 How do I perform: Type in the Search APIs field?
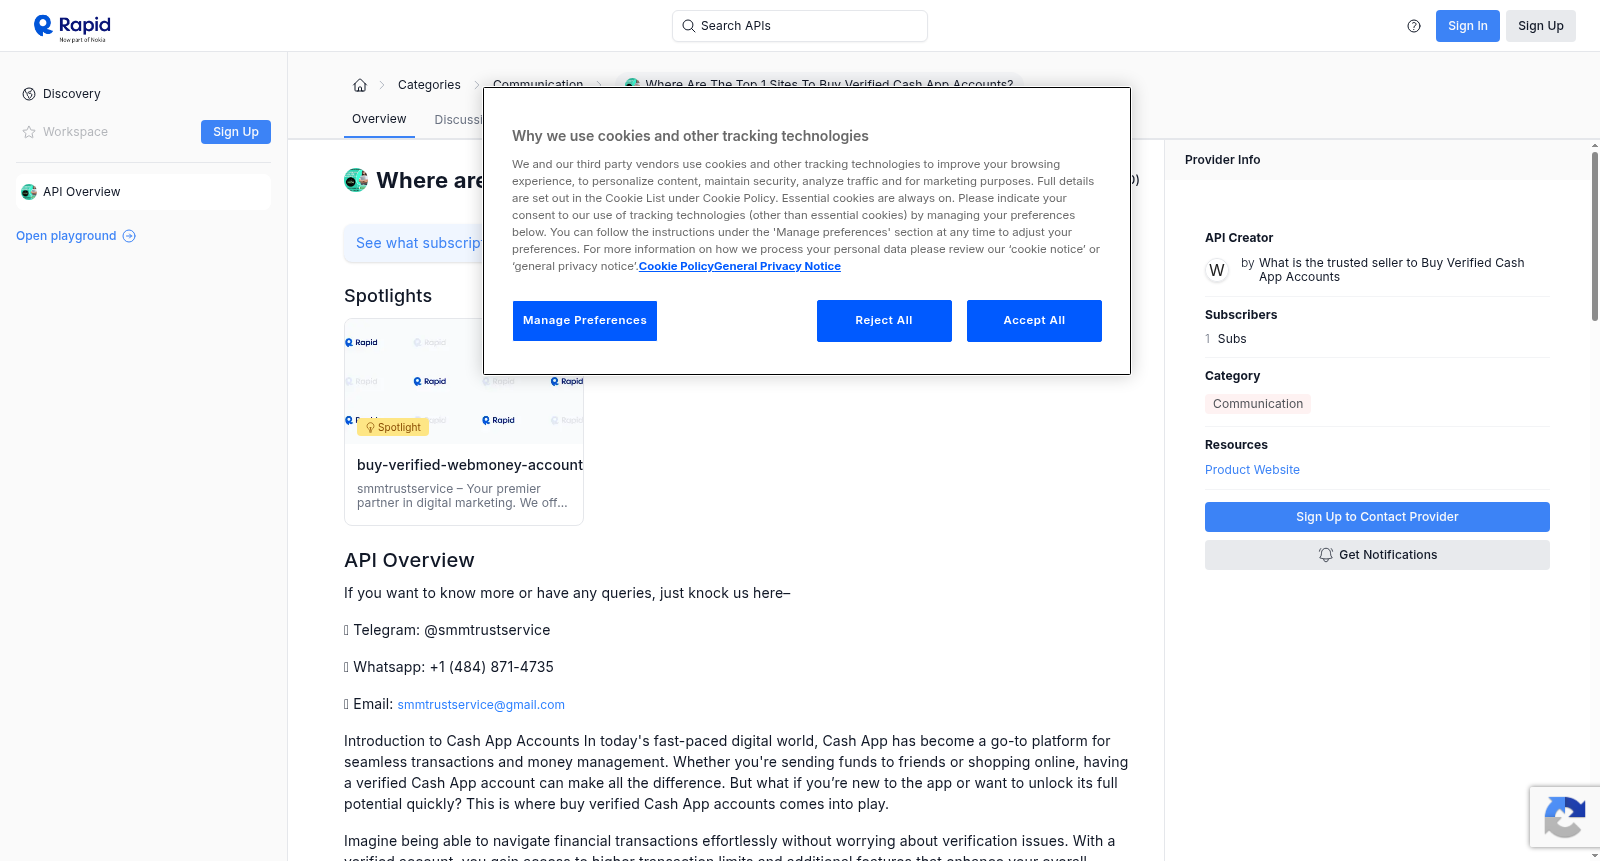click(800, 26)
